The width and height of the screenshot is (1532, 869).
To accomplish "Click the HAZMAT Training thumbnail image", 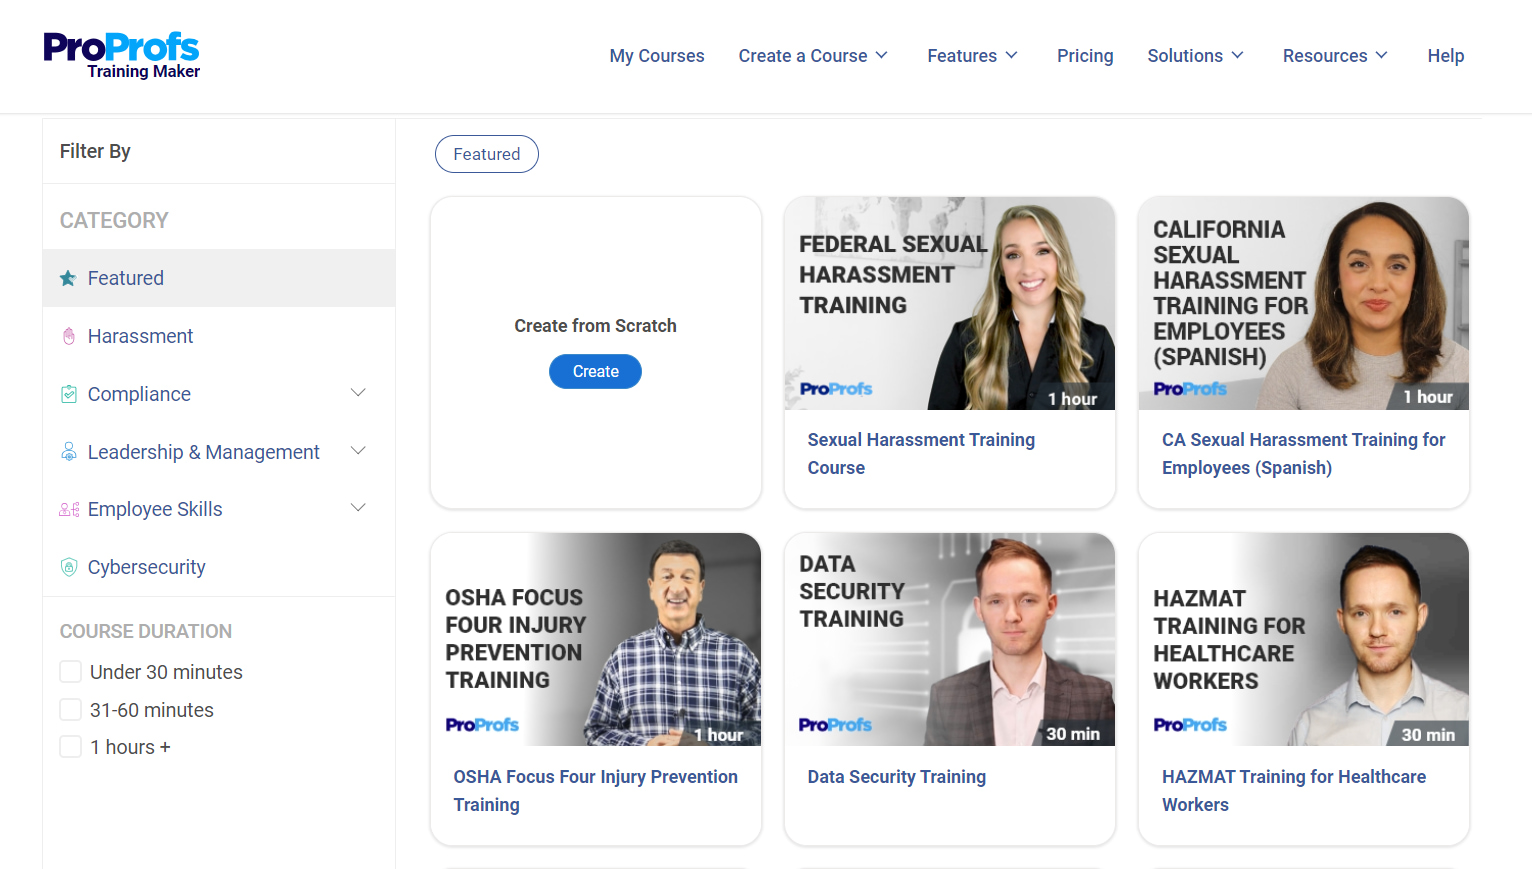I will tap(1304, 639).
